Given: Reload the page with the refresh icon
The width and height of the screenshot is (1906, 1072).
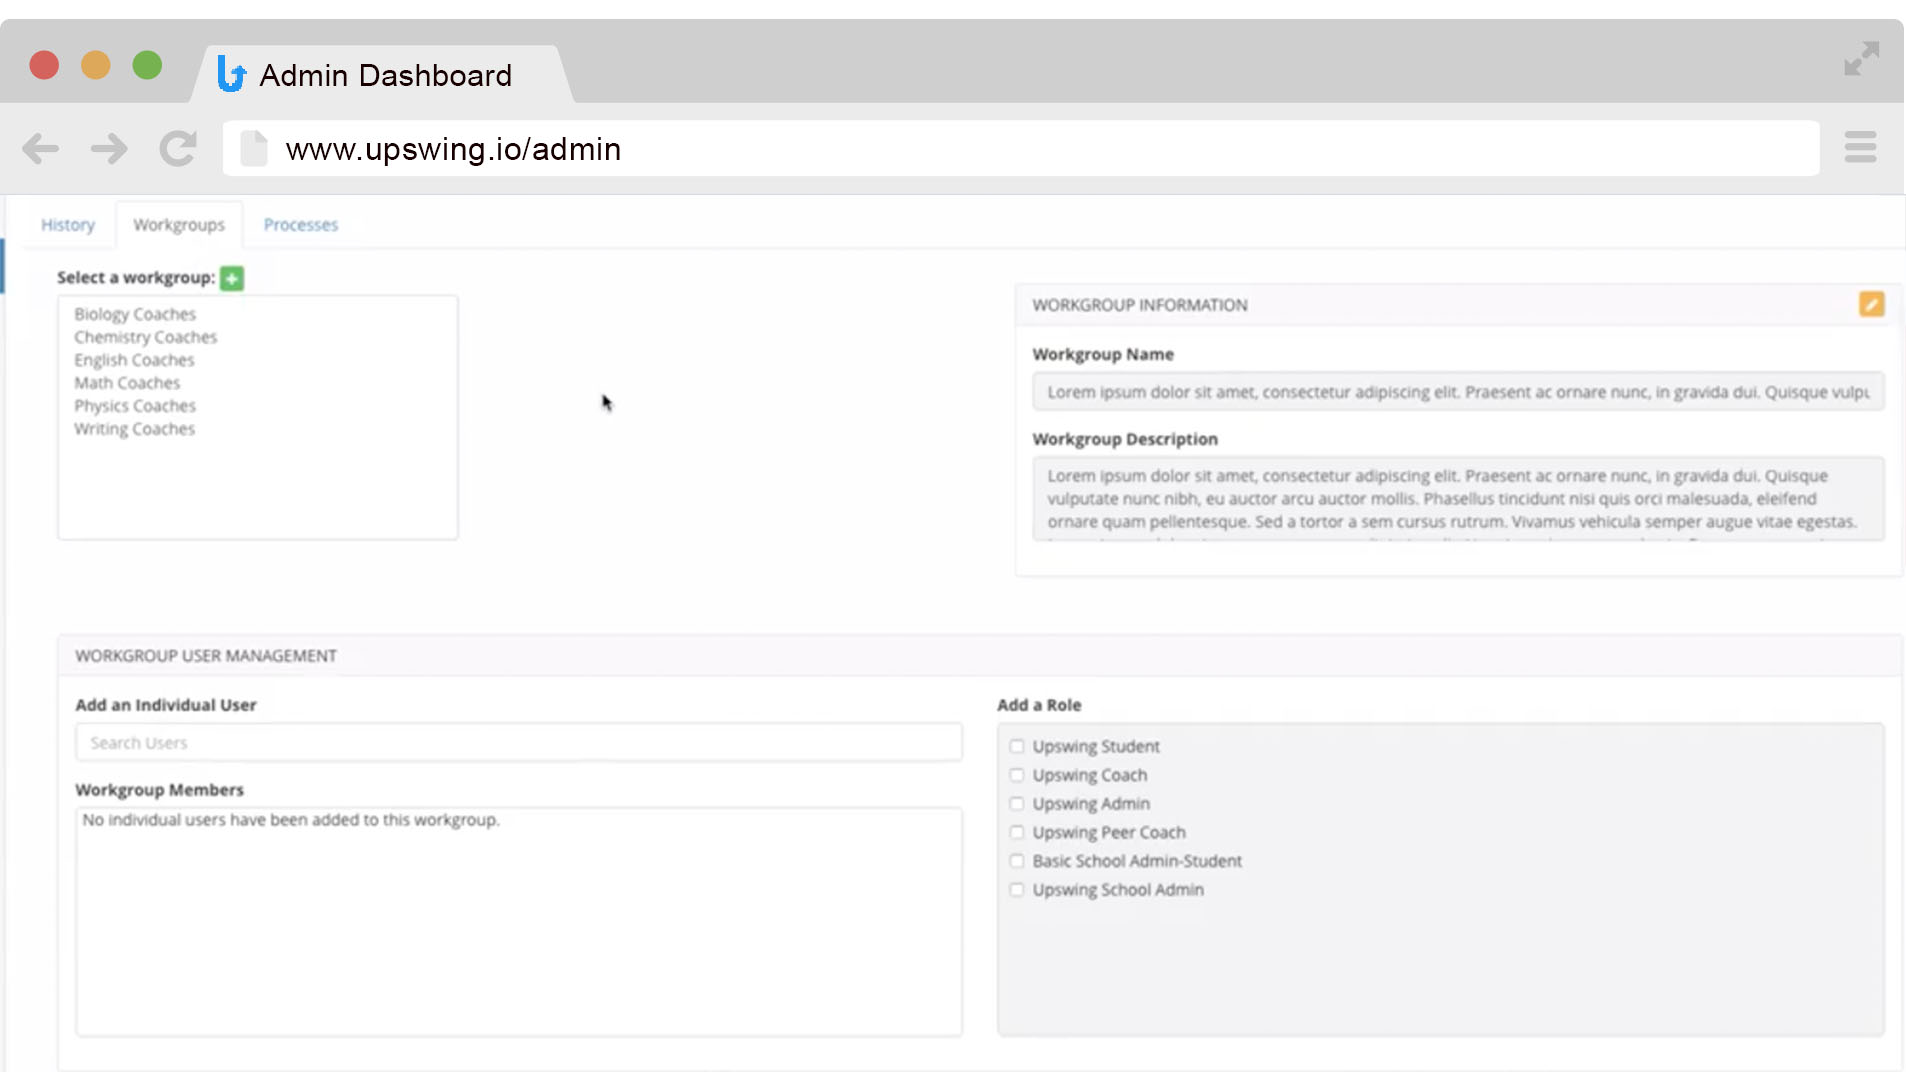Looking at the screenshot, I should tap(178, 149).
